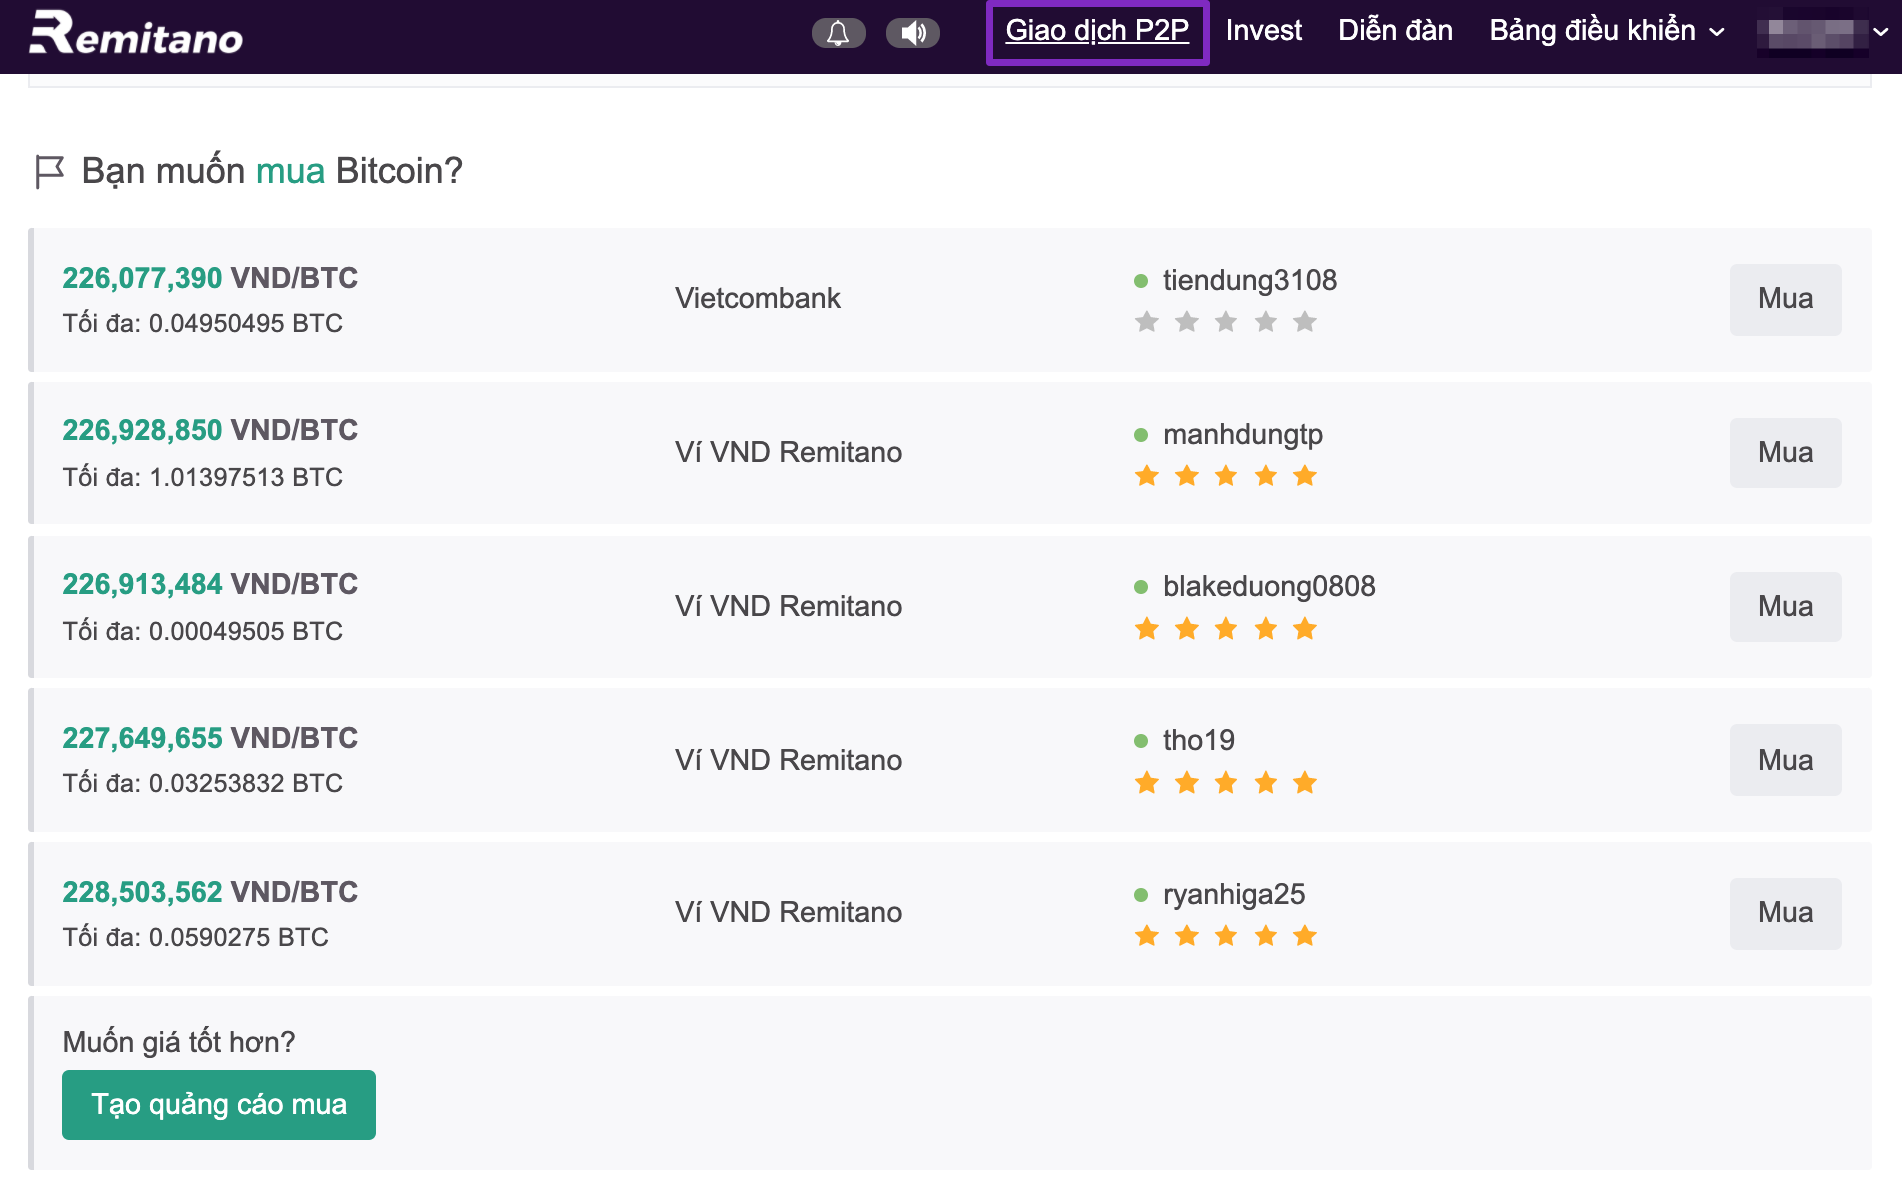Screen dimensions: 1902x1186
Task: Click the star rating under manhdungtp
Action: pyautogui.click(x=1225, y=476)
